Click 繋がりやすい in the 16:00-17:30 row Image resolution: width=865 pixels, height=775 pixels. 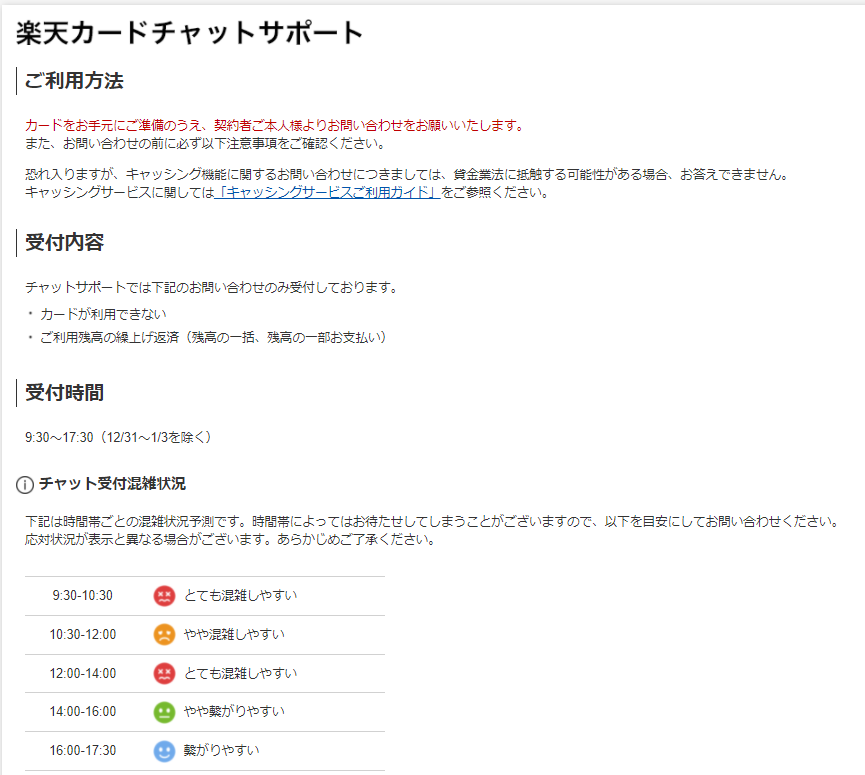click(x=221, y=750)
